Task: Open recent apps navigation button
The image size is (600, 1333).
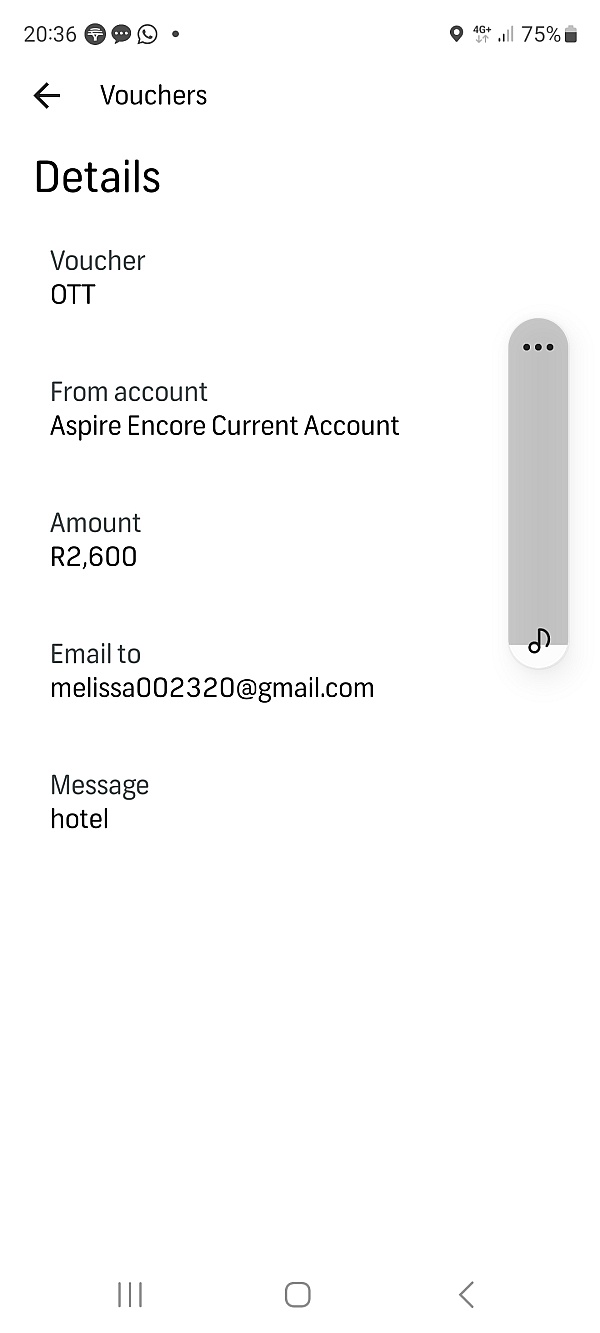Action: tap(130, 1295)
